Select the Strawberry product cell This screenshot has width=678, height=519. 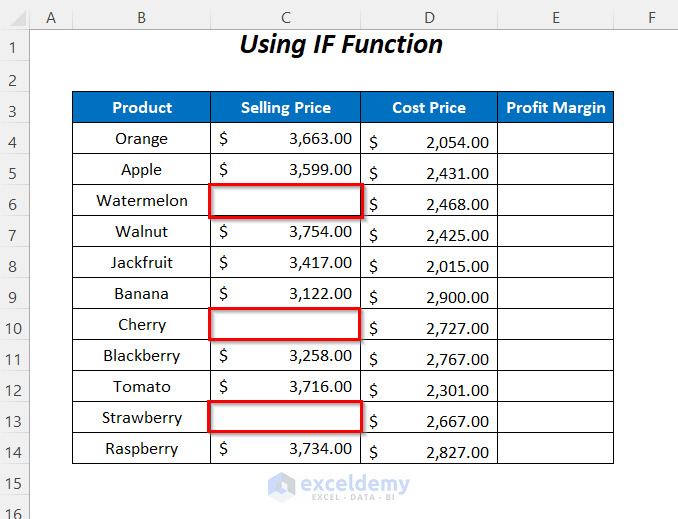[141, 417]
